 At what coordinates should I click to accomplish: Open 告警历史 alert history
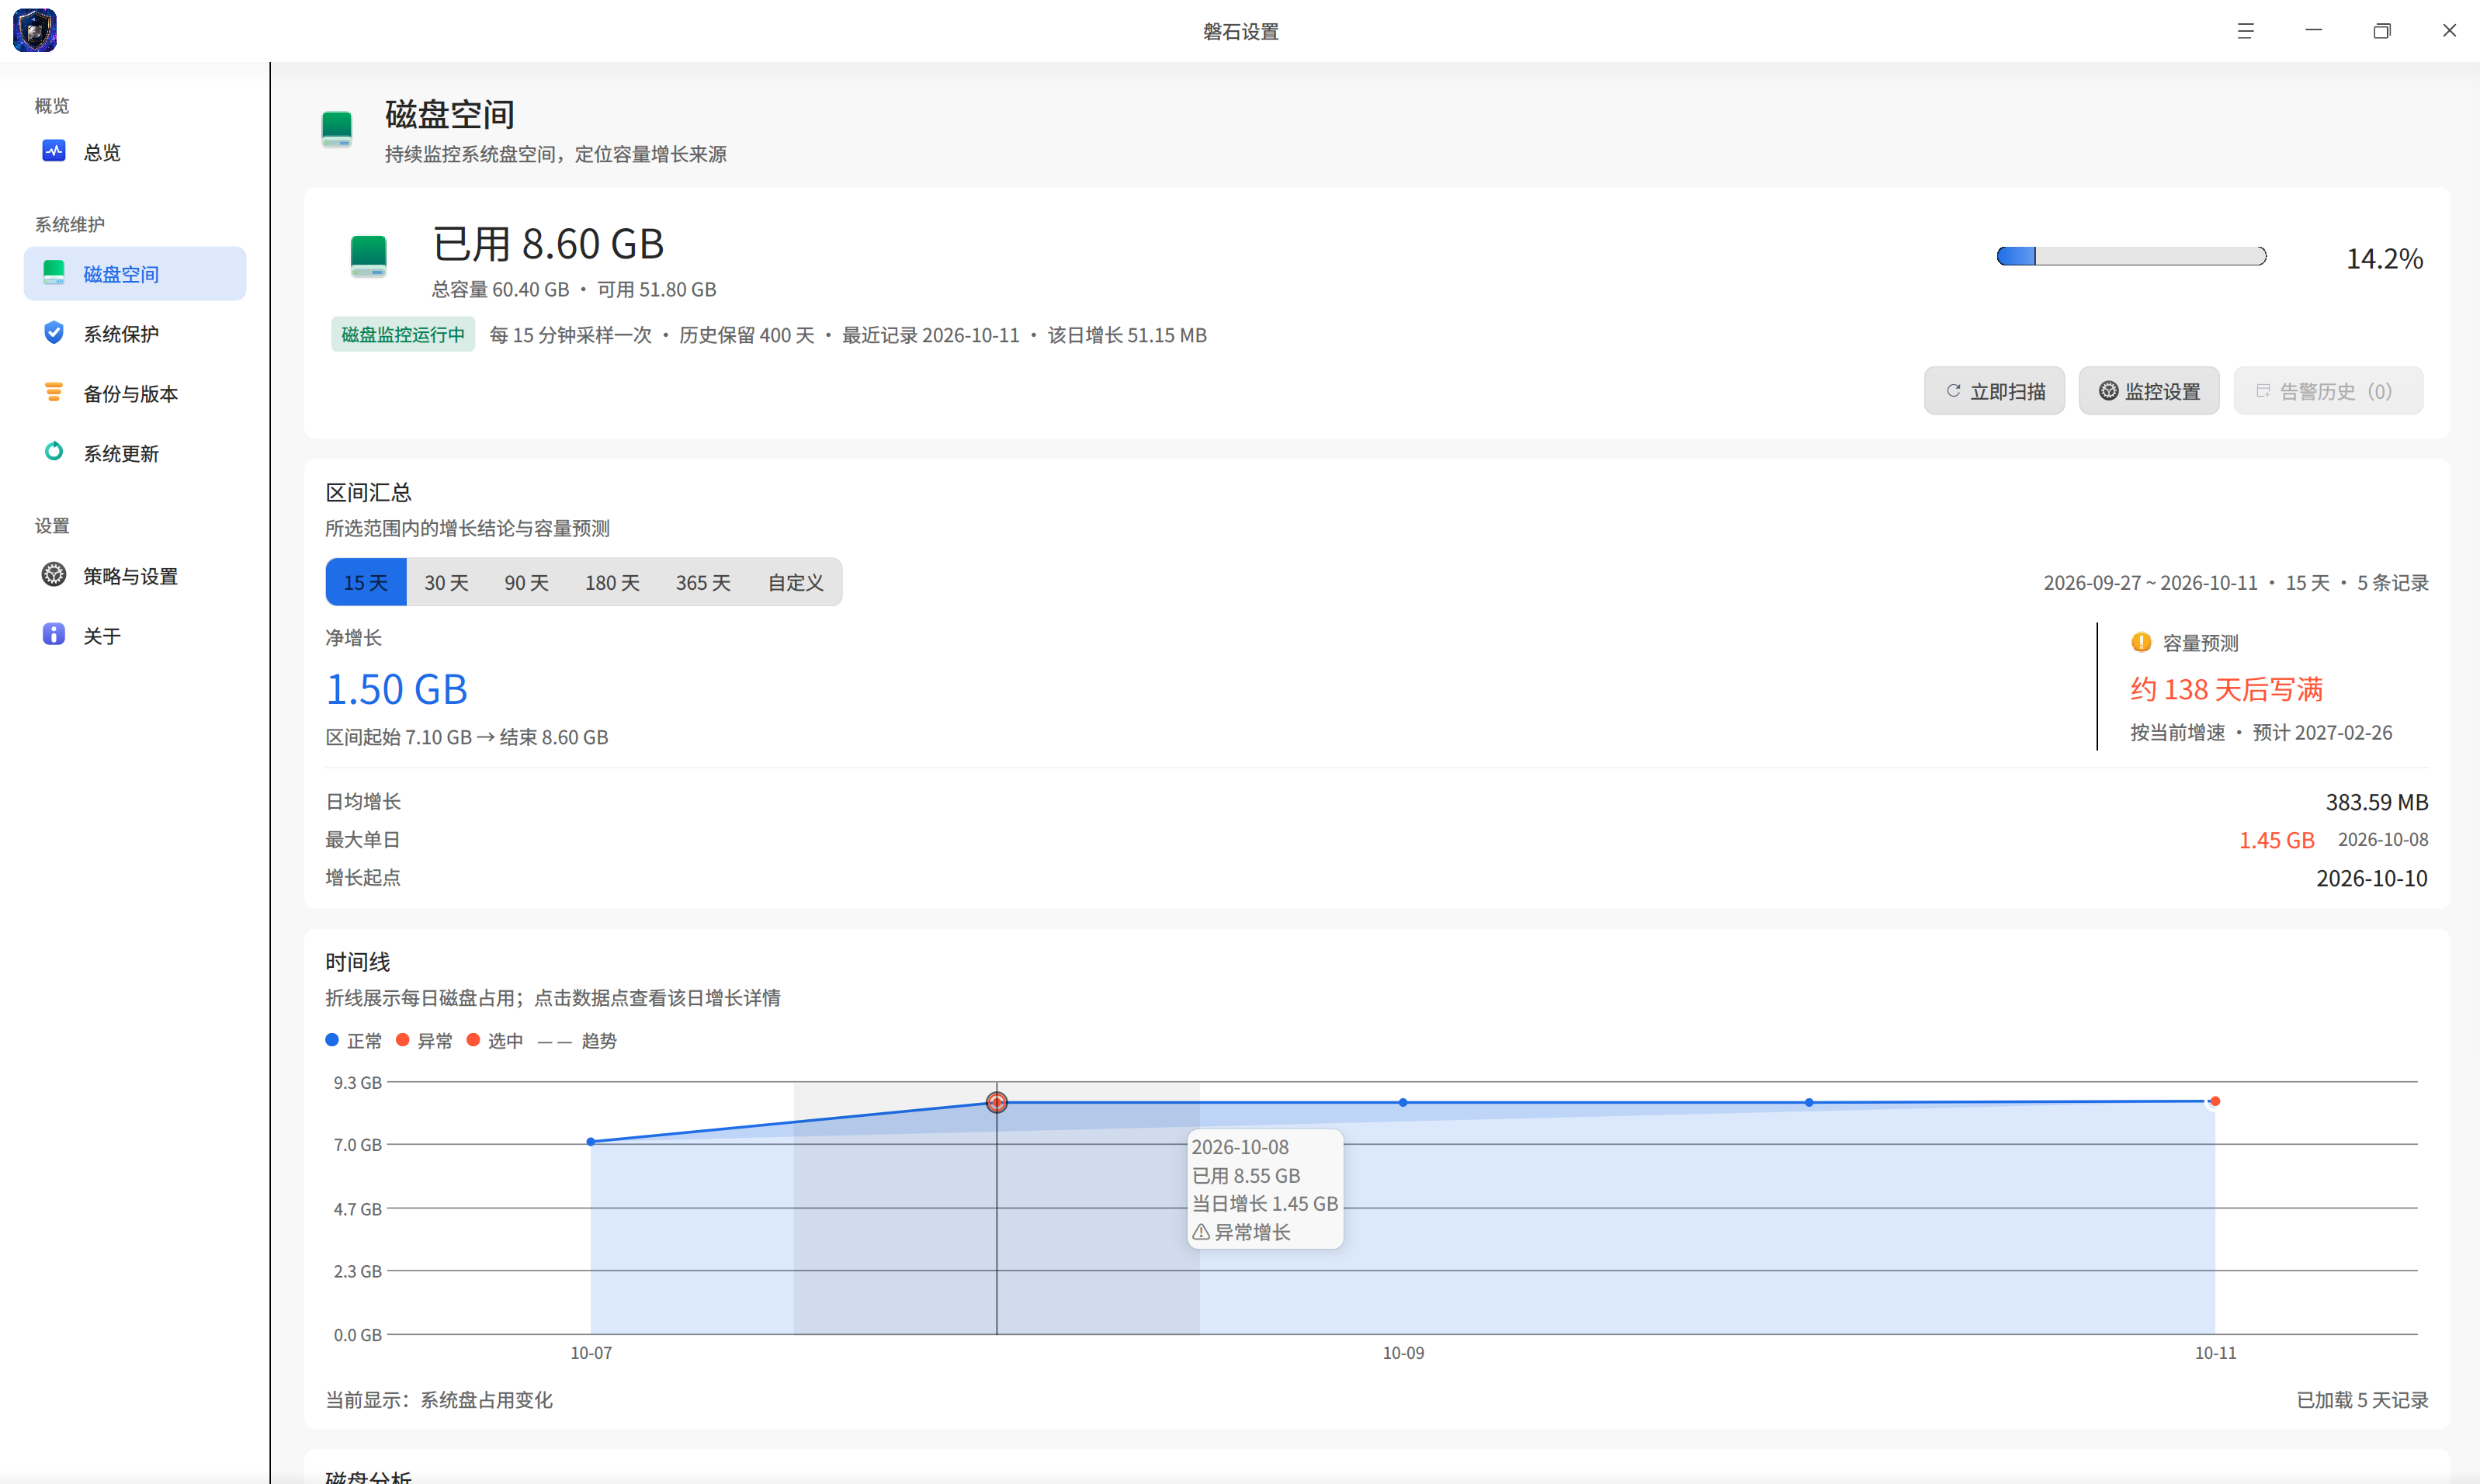tap(2328, 391)
